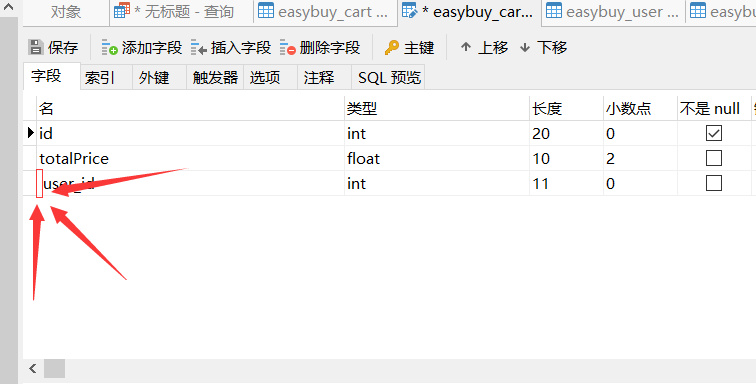
Task: Click the 长度 (Length) column header
Action: point(567,108)
